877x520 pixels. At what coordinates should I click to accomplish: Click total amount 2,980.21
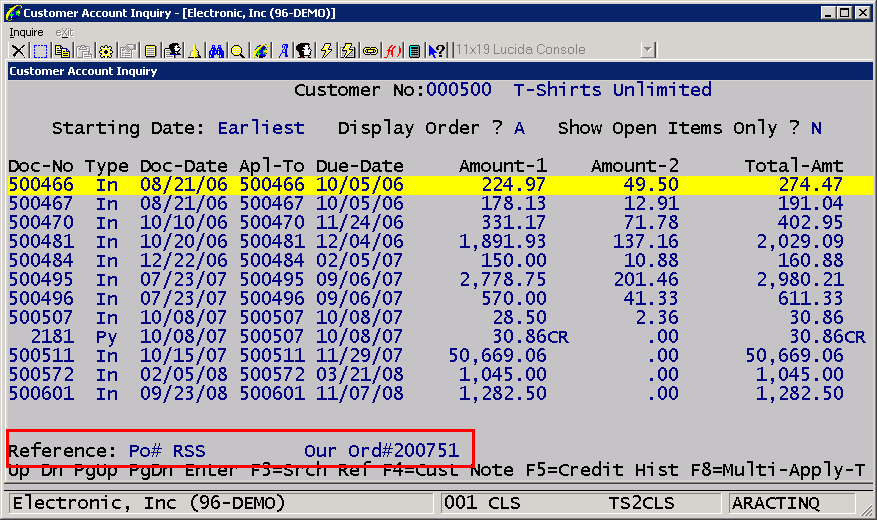(800, 280)
